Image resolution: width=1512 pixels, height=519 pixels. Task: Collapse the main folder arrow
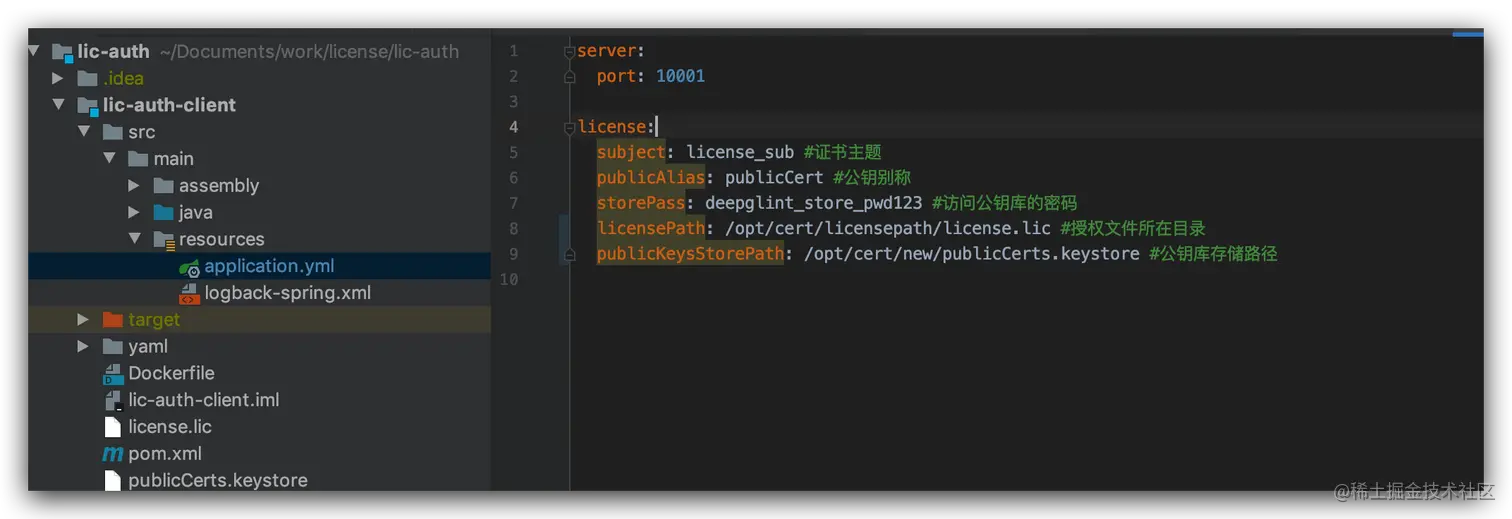pos(110,158)
